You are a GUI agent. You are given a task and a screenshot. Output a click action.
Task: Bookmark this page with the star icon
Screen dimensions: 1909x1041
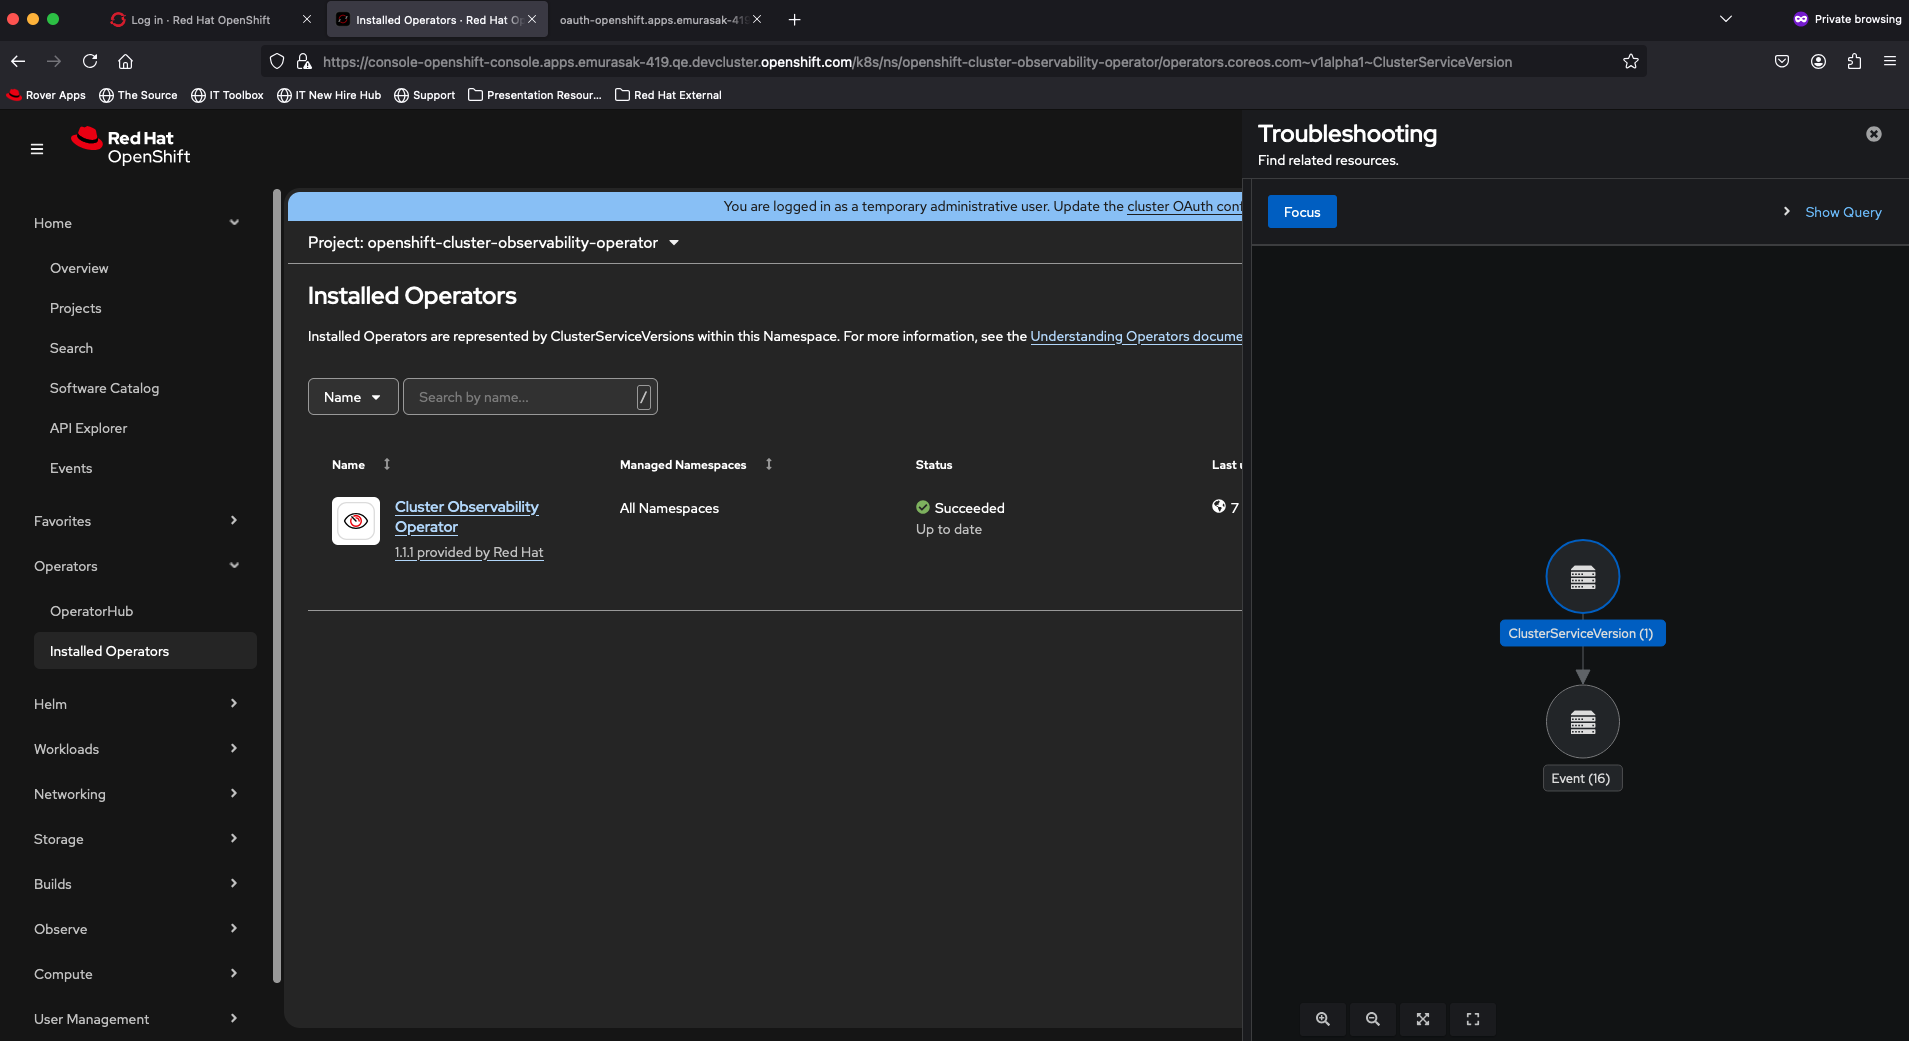pos(1630,62)
